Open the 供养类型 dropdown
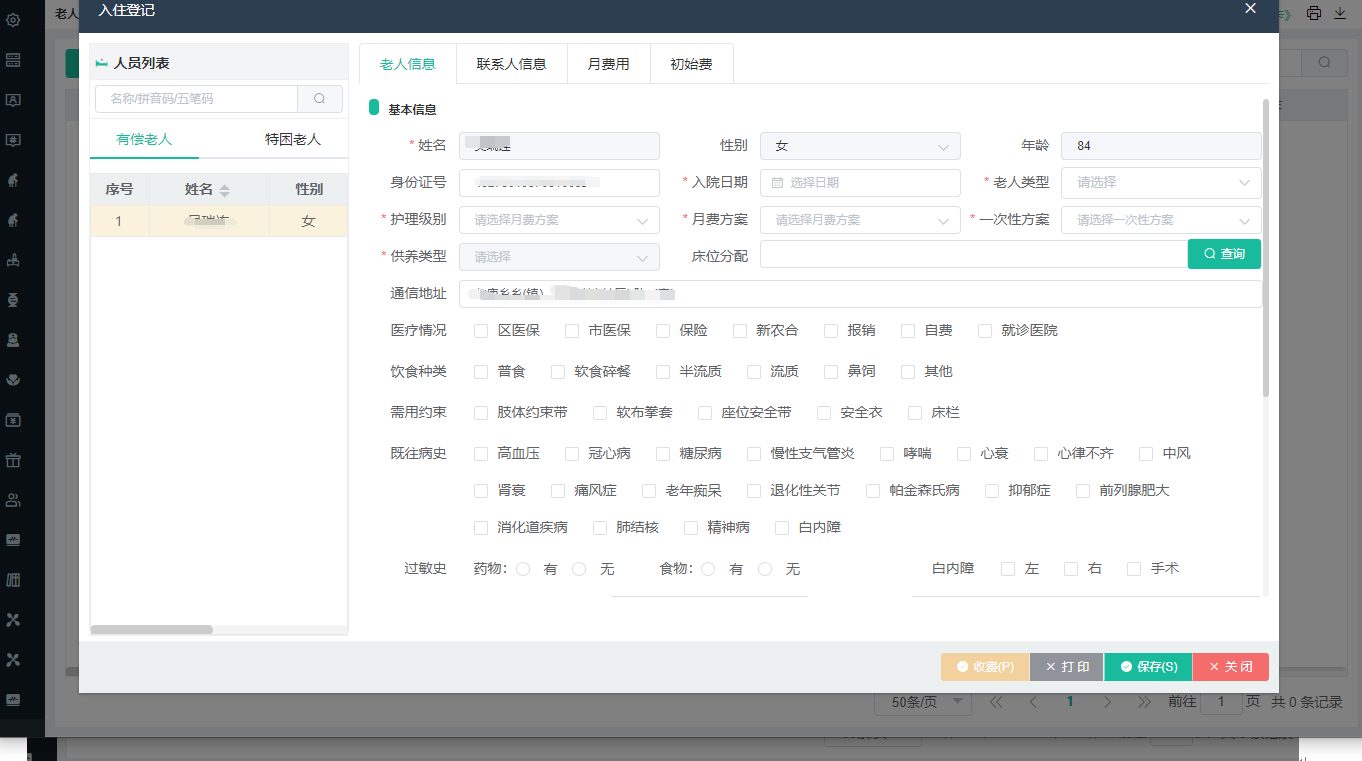This screenshot has height=761, width=1362. pyautogui.click(x=559, y=256)
